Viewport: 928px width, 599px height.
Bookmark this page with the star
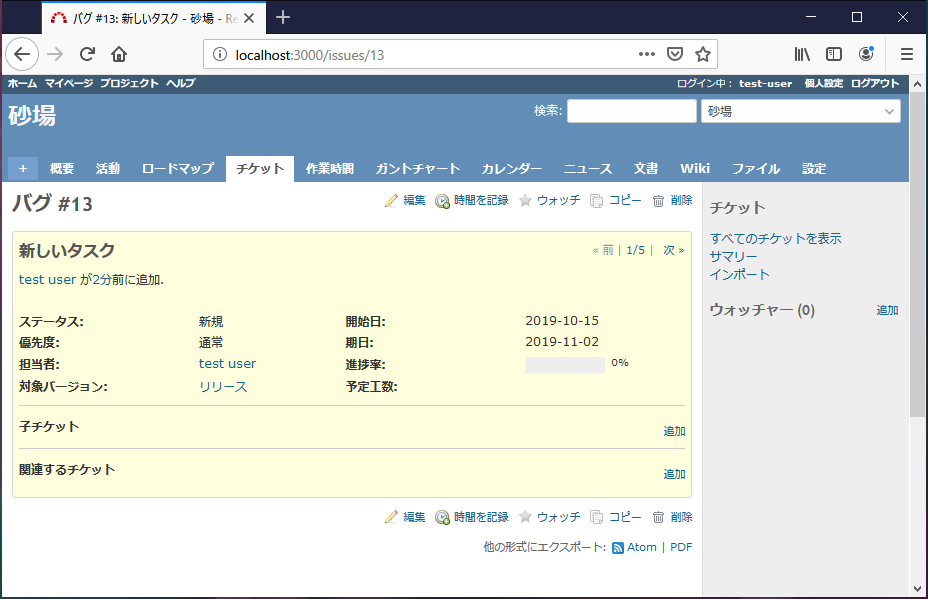(703, 54)
